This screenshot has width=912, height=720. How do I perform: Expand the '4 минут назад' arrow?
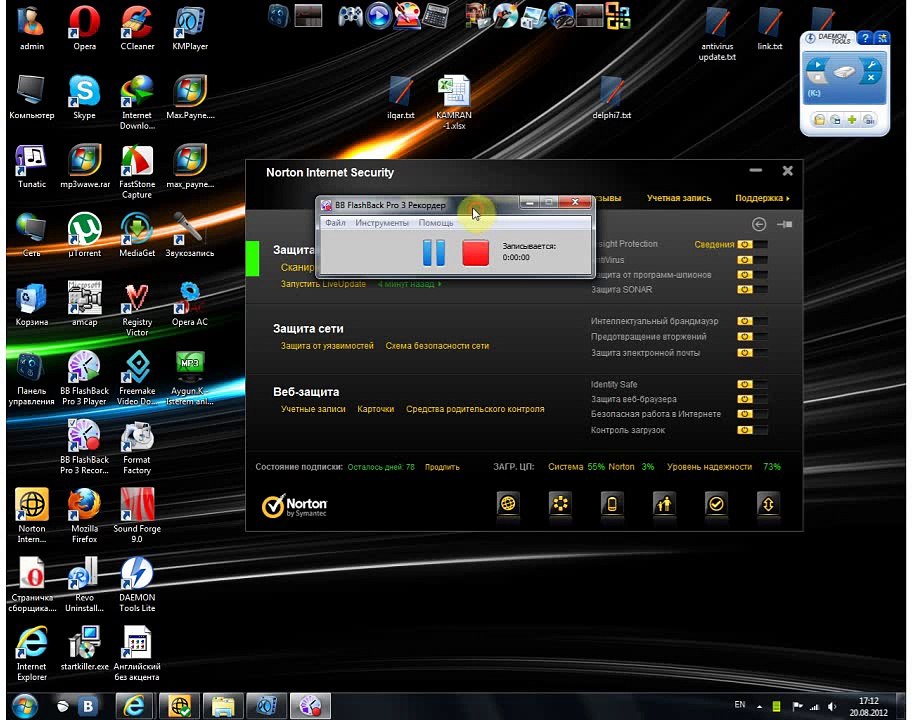[x=440, y=284]
